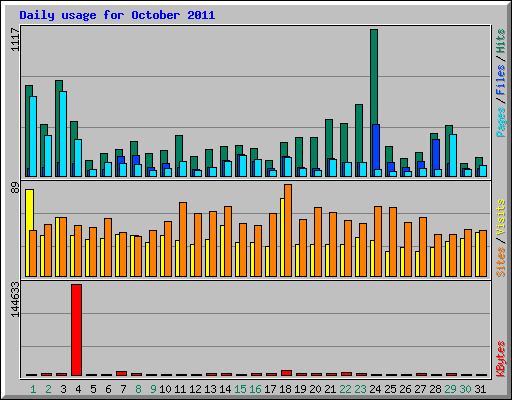Screen dimensions: 512x400
Task: Select the 89 visits axis value
Action: coord(16,188)
